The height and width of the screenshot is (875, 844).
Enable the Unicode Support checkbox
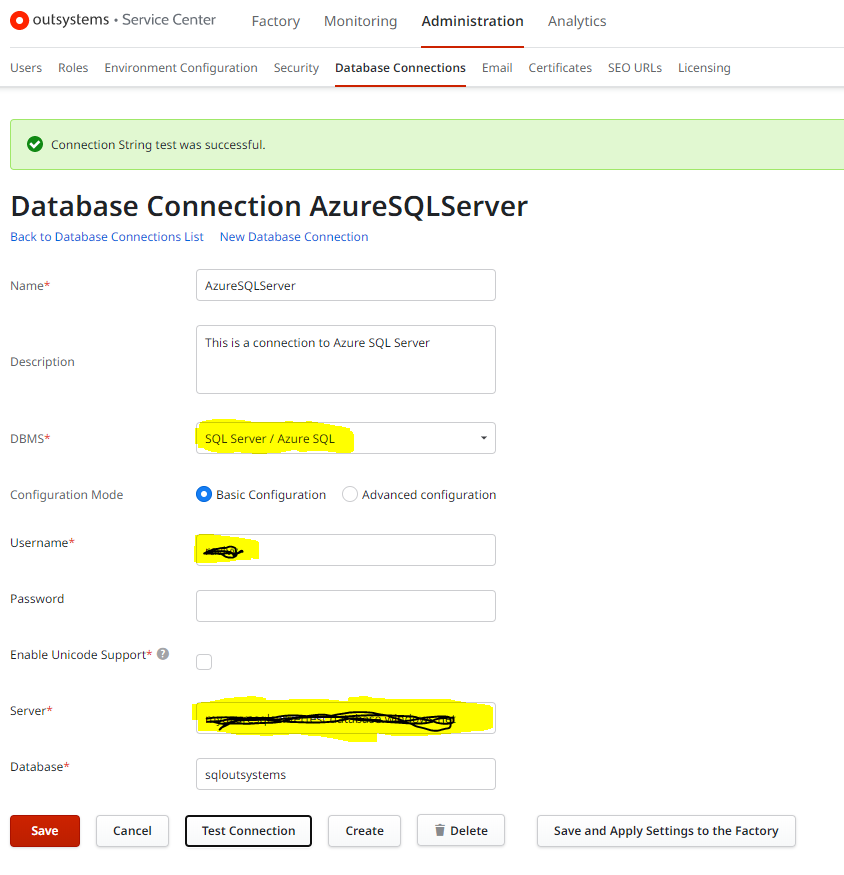204,661
